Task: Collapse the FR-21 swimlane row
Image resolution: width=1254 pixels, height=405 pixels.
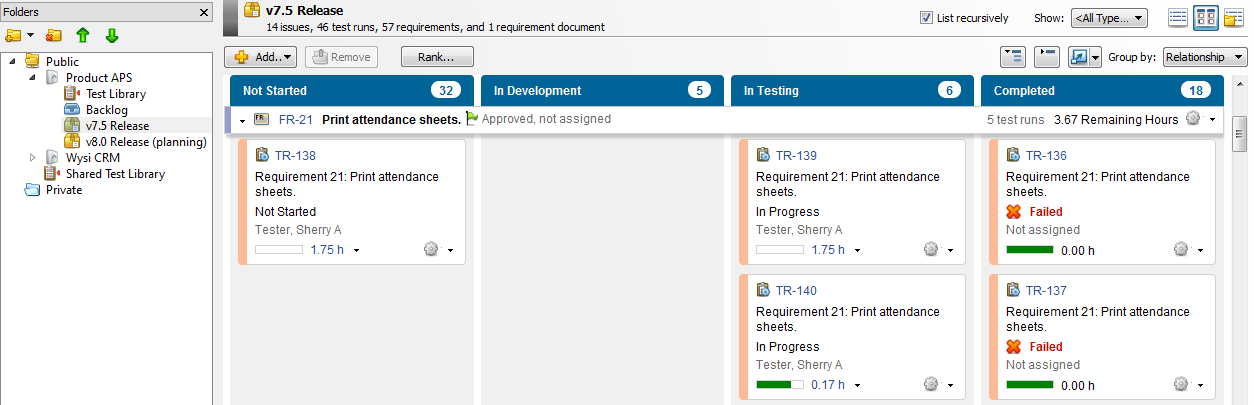Action: 242,120
